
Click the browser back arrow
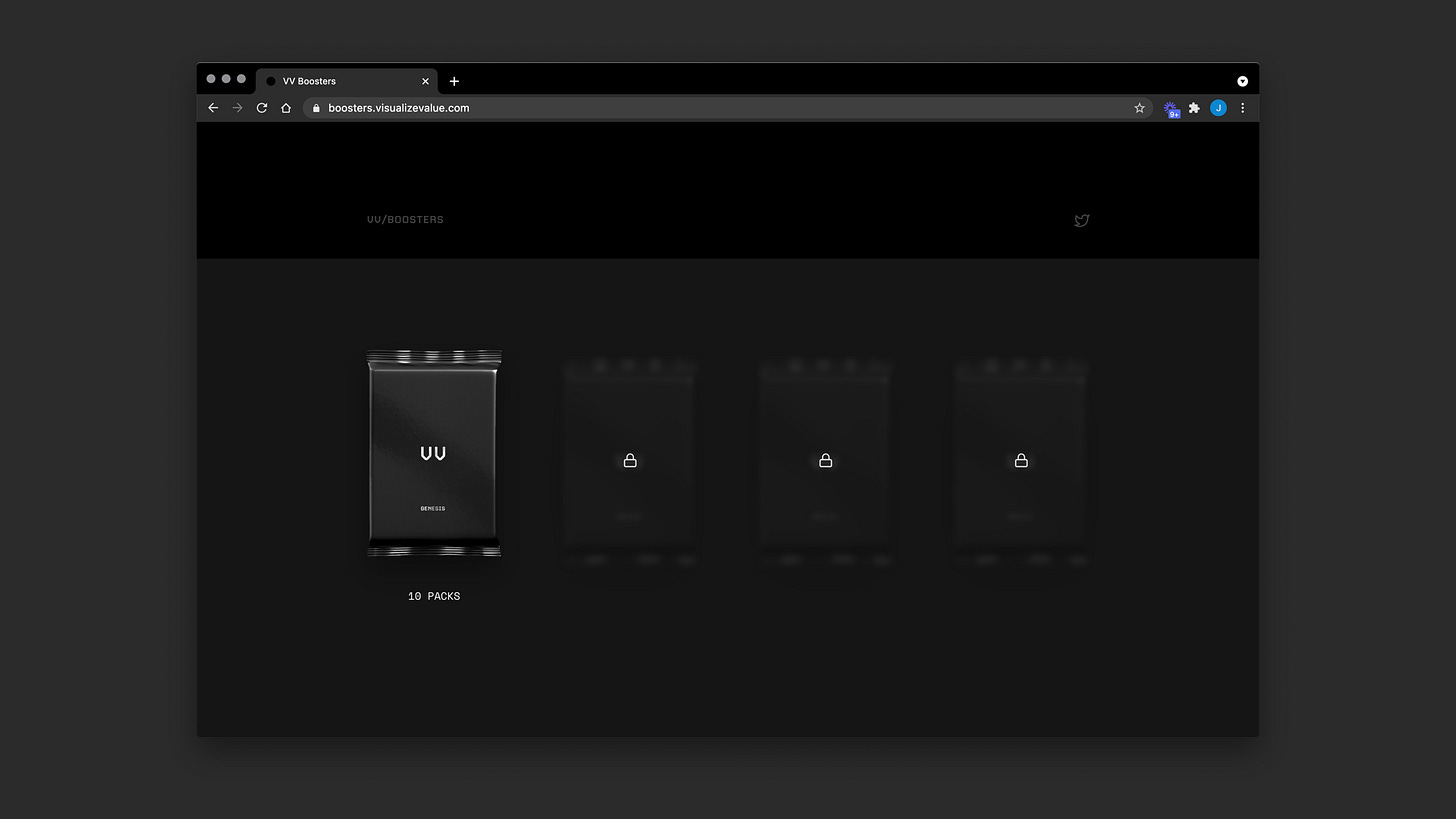coord(213,108)
